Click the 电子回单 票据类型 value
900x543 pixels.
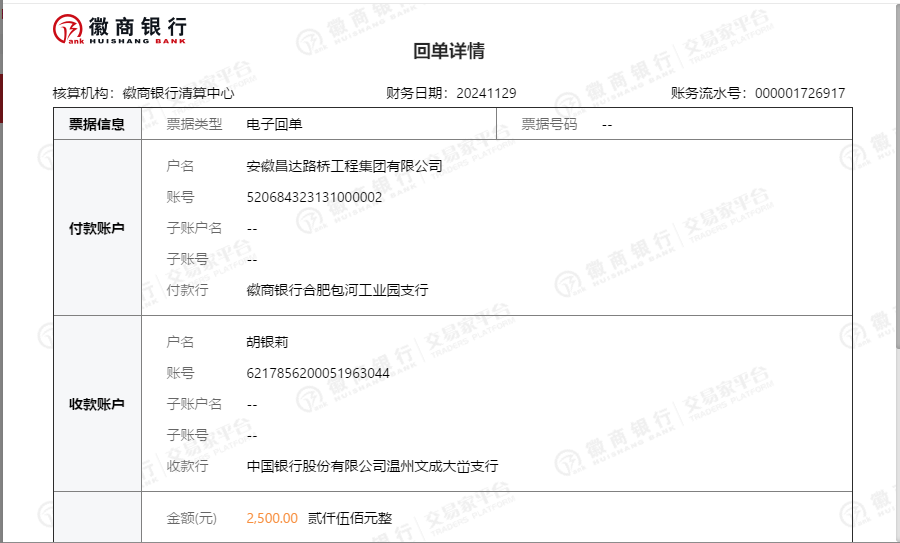(x=274, y=125)
